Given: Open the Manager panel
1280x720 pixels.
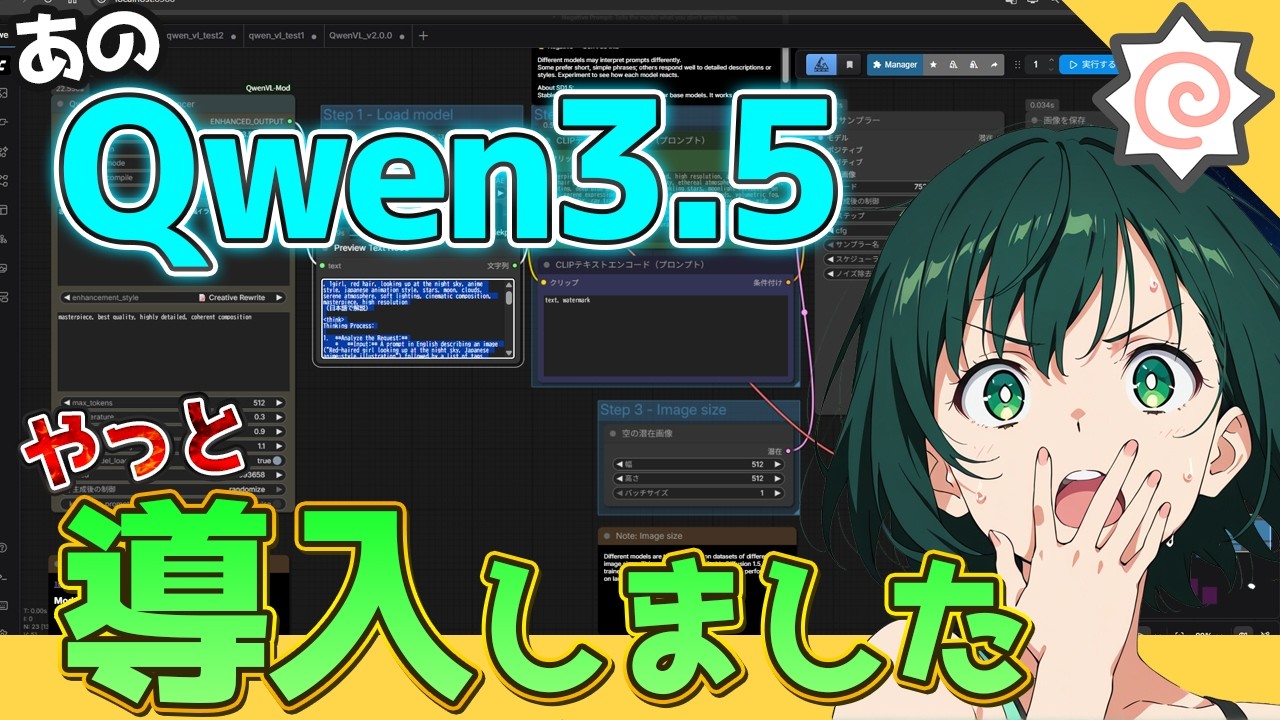Looking at the screenshot, I should (x=894, y=64).
